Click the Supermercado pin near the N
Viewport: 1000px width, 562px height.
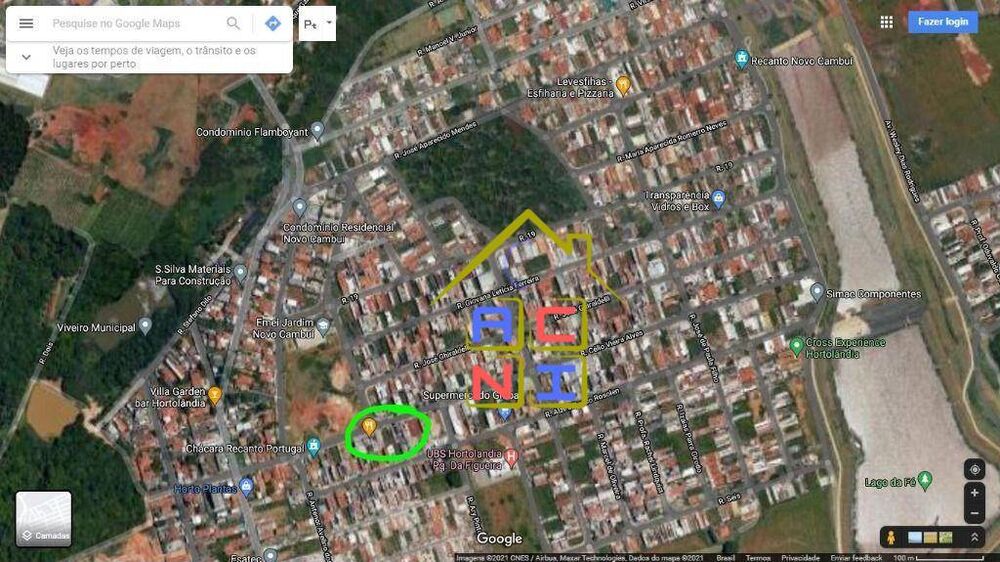(504, 413)
